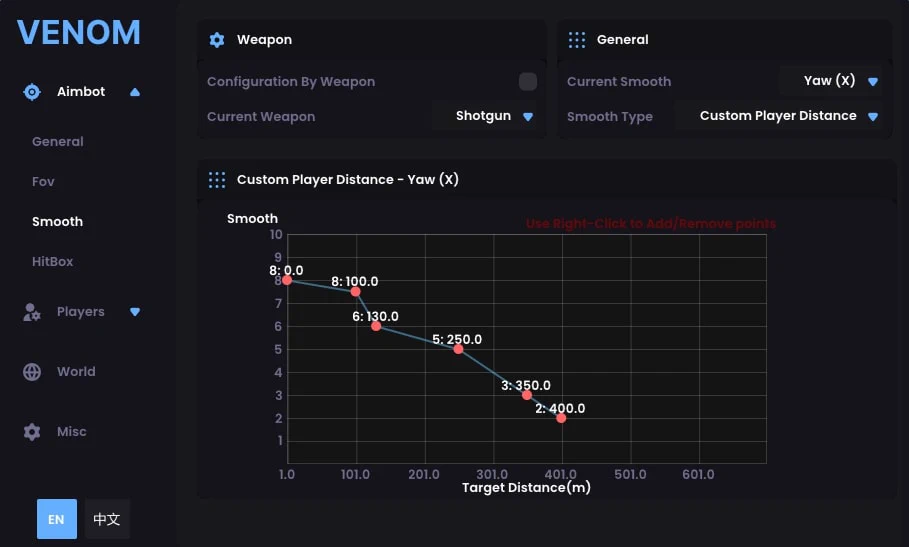The height and width of the screenshot is (547, 909).
Task: Open the Fov submenu item
Action: click(x=43, y=181)
